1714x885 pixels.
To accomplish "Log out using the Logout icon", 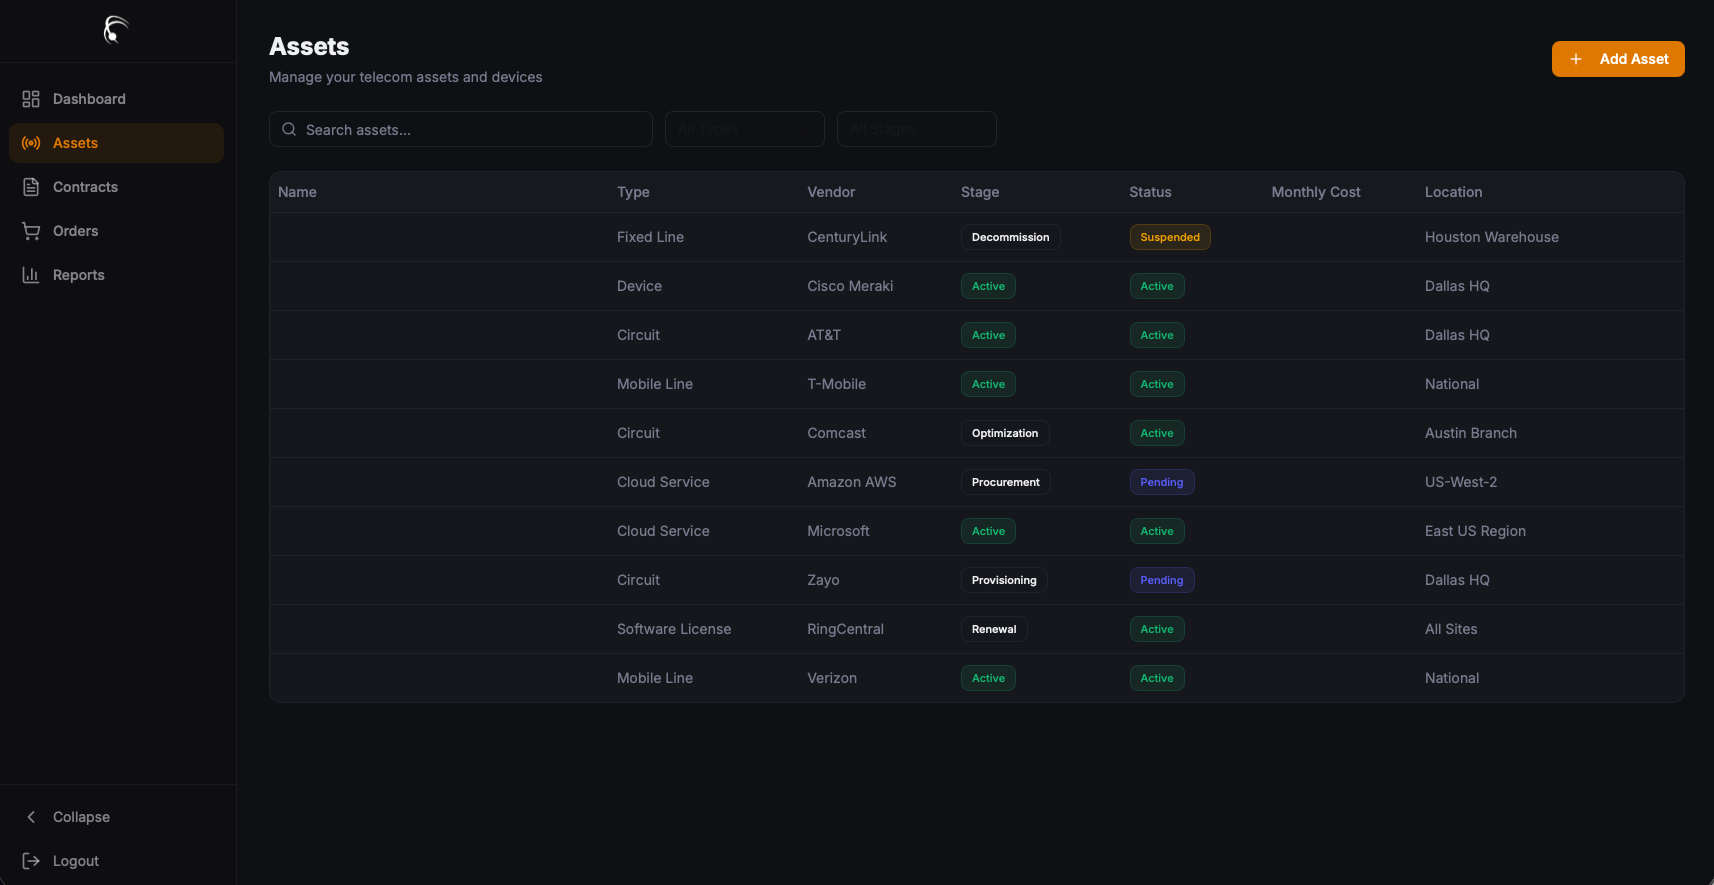I will coord(31,861).
